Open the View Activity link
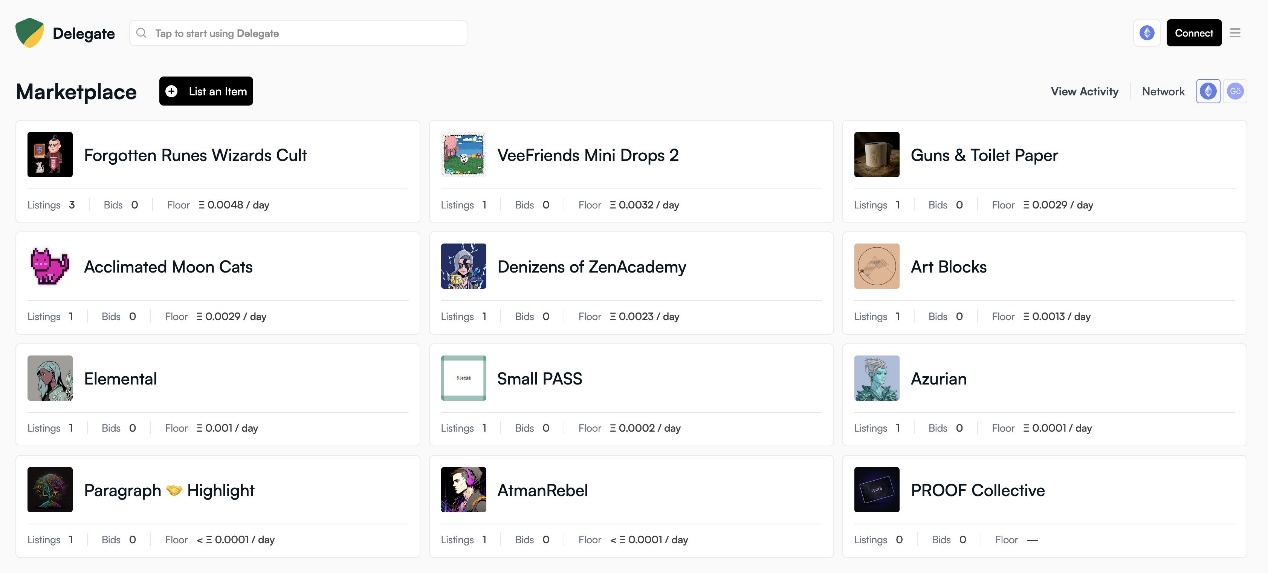Image resolution: width=1268 pixels, height=573 pixels. 1084,91
